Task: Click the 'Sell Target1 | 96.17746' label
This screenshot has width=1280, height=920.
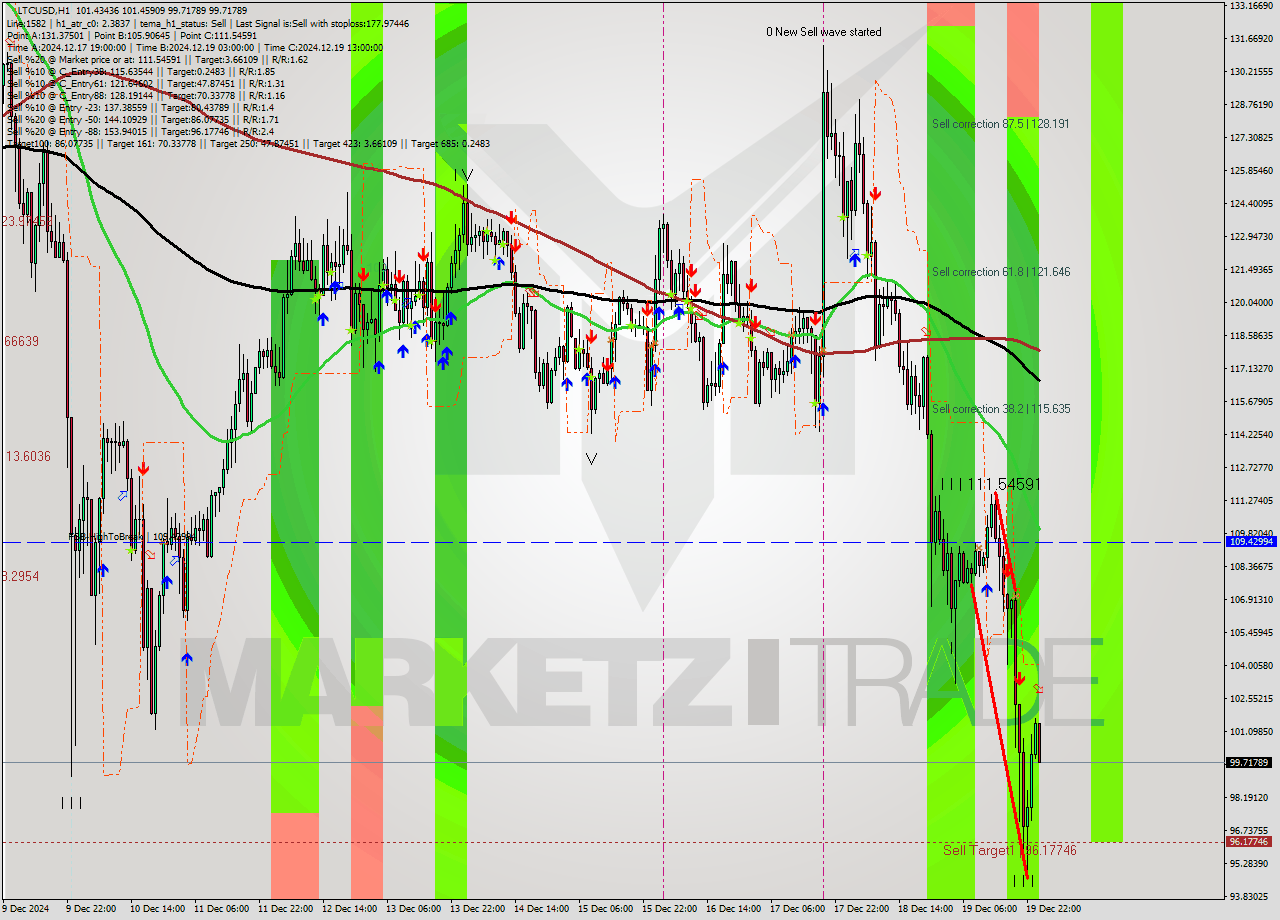Action: click(1010, 850)
